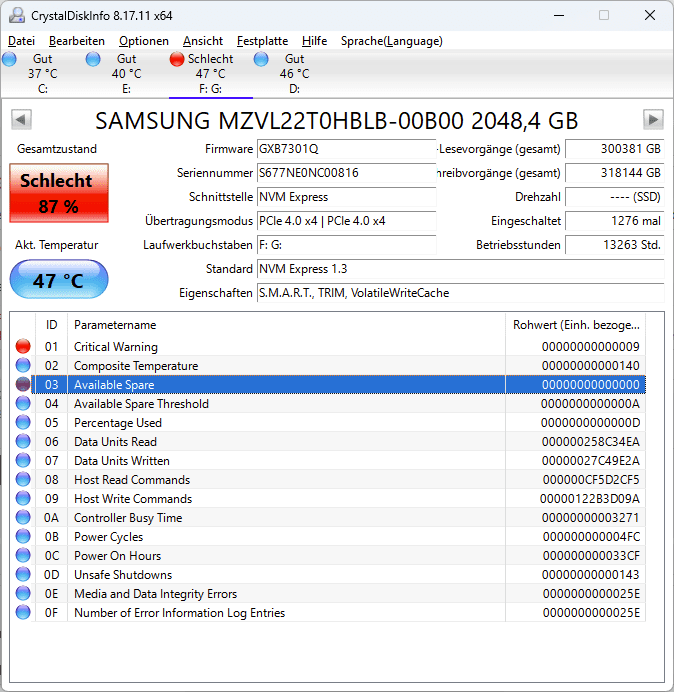Click status icon of Host Write Commands row
The height and width of the screenshot is (692, 674).
(x=23, y=498)
